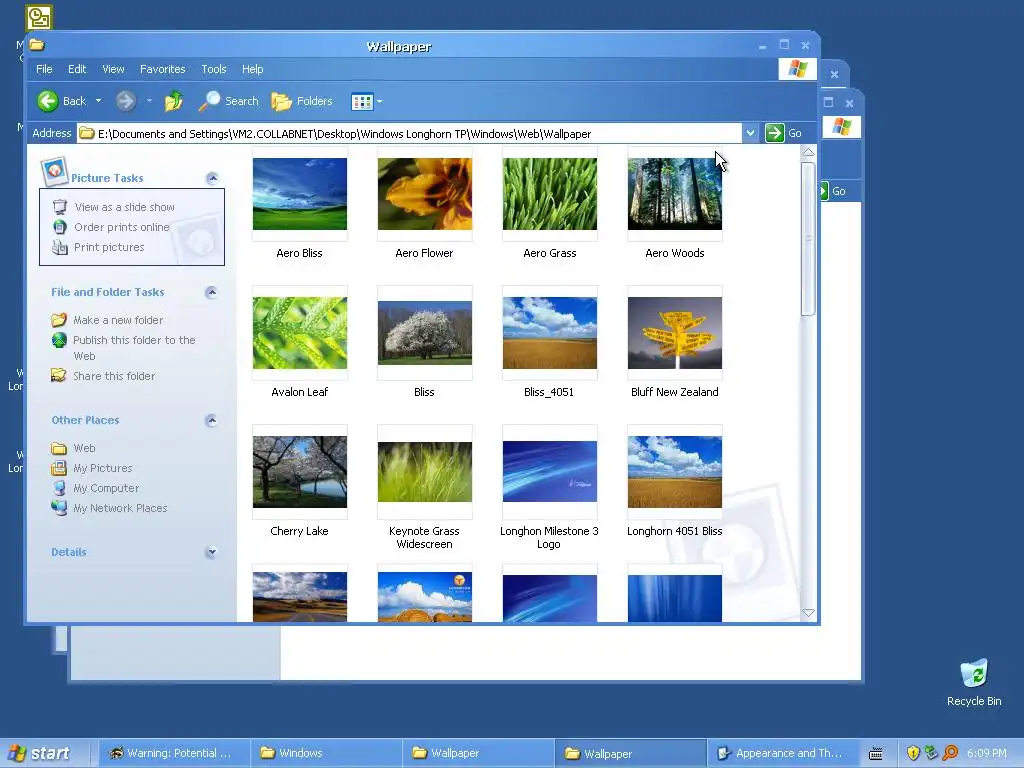Select the Aero Bliss thumbnail
This screenshot has width=1024, height=768.
coord(300,194)
